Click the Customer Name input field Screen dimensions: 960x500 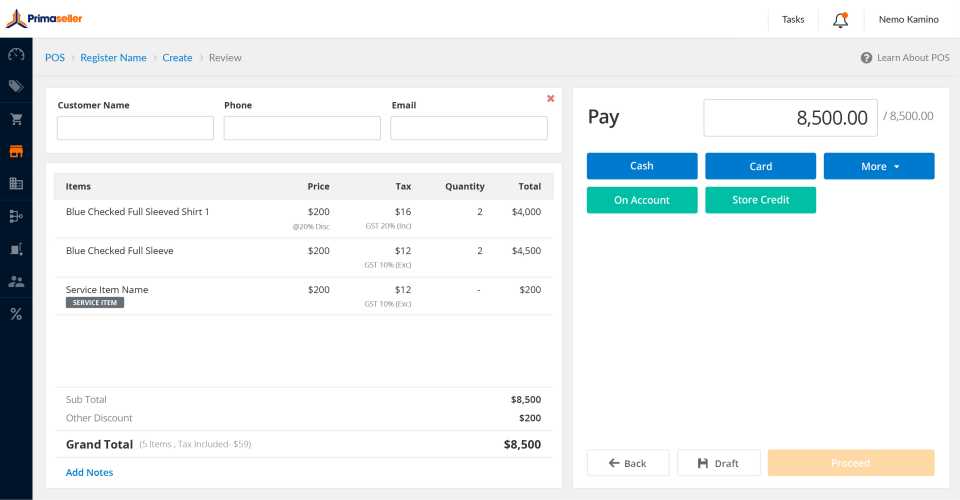tap(135, 128)
